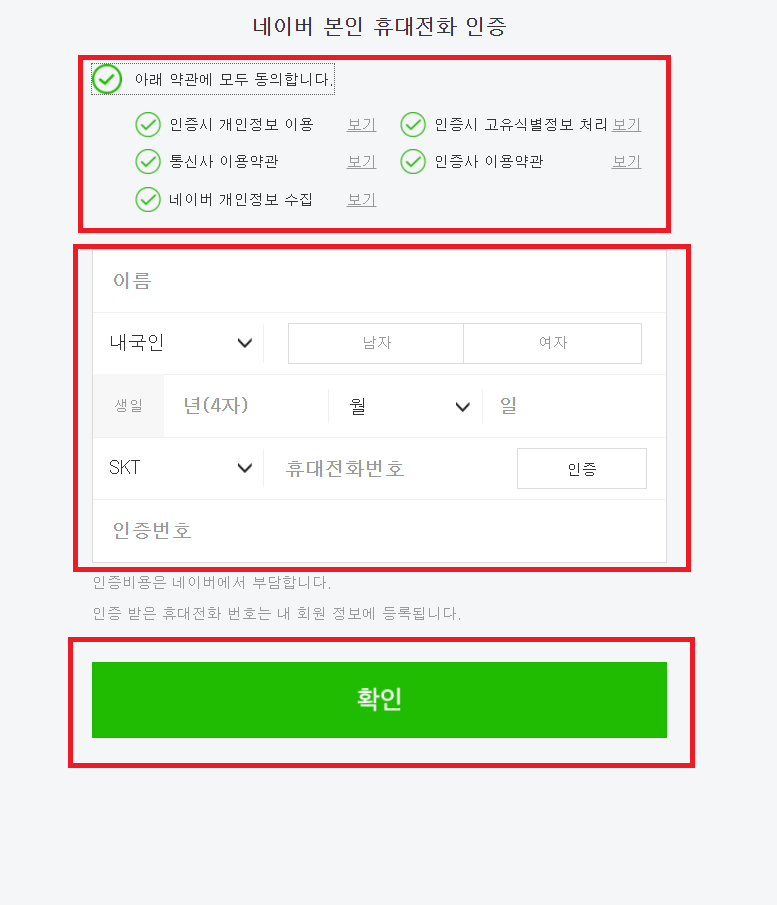Toggle 인증사 이용약관 check icon
The width and height of the screenshot is (777, 905).
[413, 162]
